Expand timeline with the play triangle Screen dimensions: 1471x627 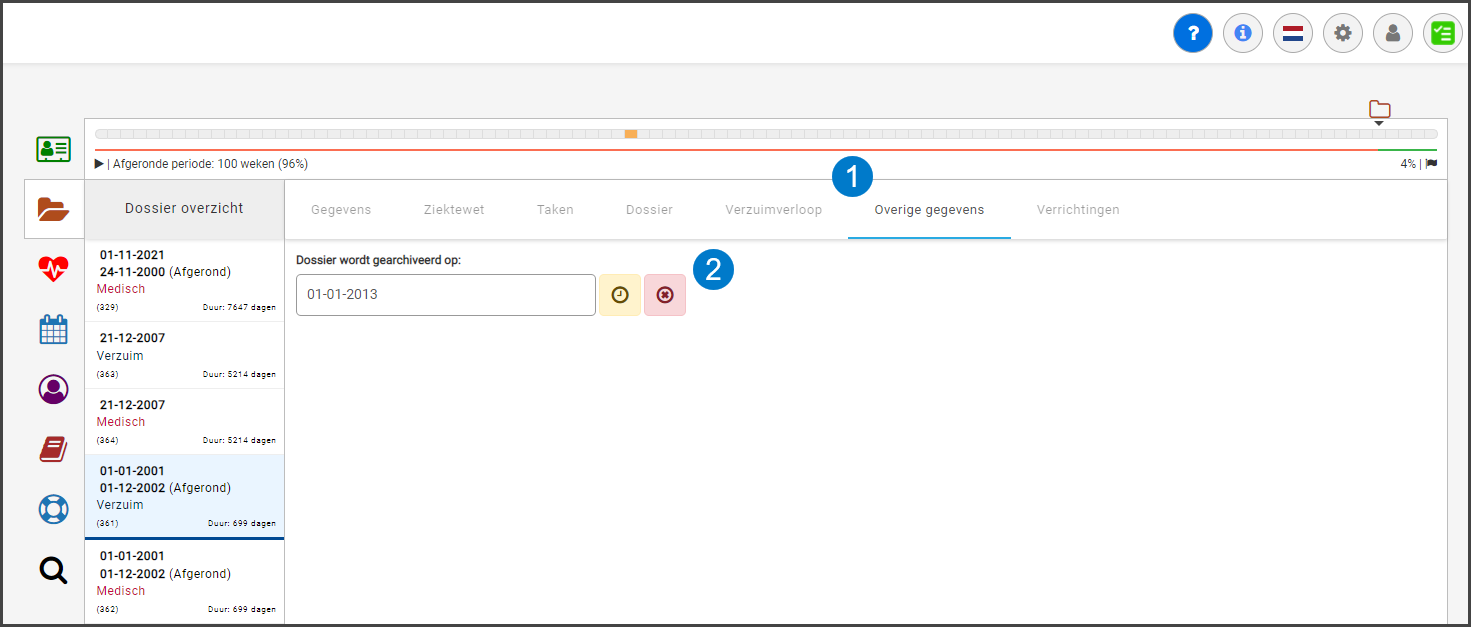[99, 164]
